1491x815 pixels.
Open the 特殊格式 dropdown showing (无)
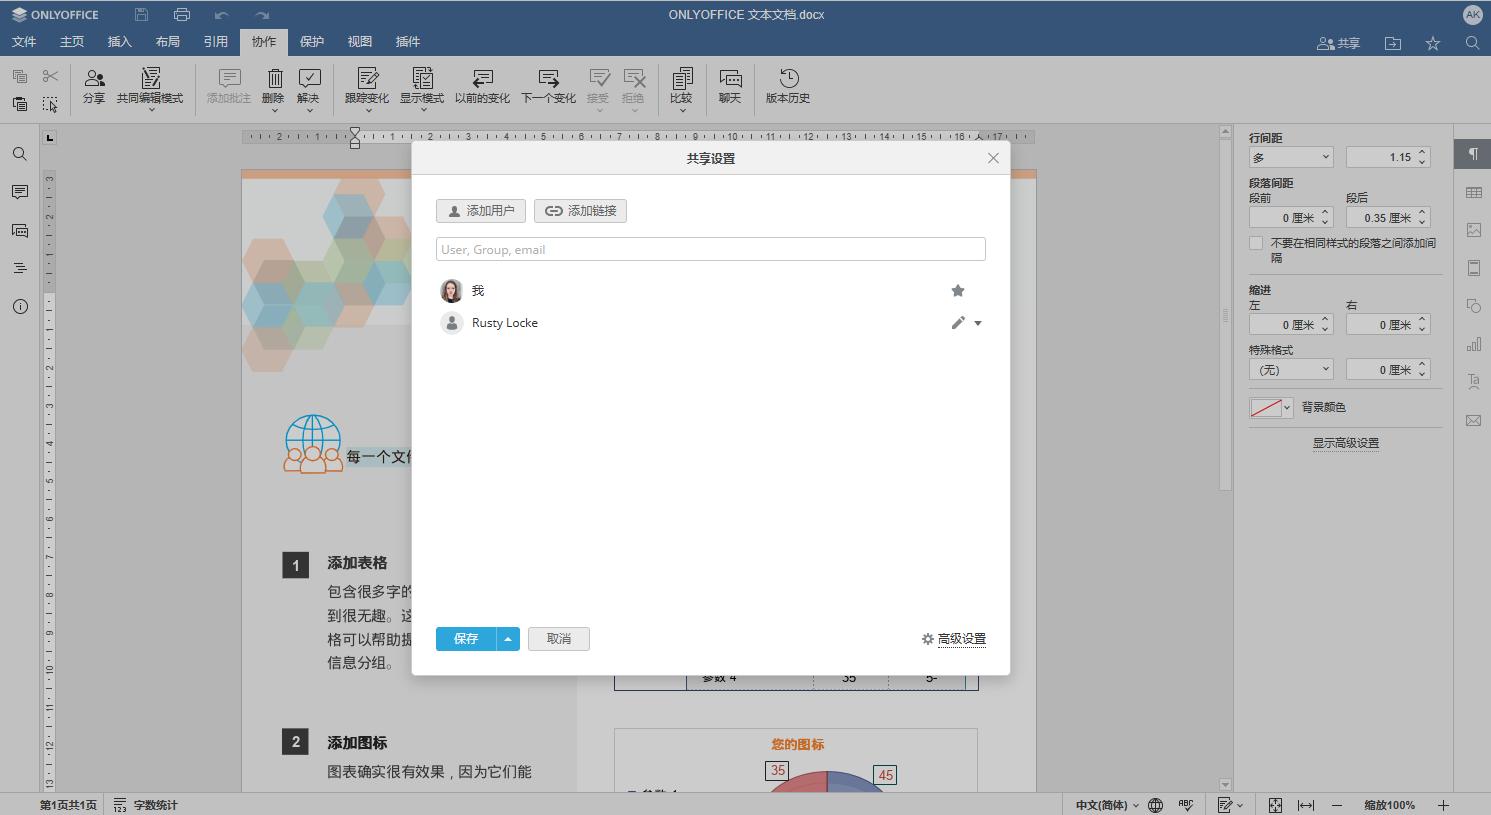pos(1290,369)
